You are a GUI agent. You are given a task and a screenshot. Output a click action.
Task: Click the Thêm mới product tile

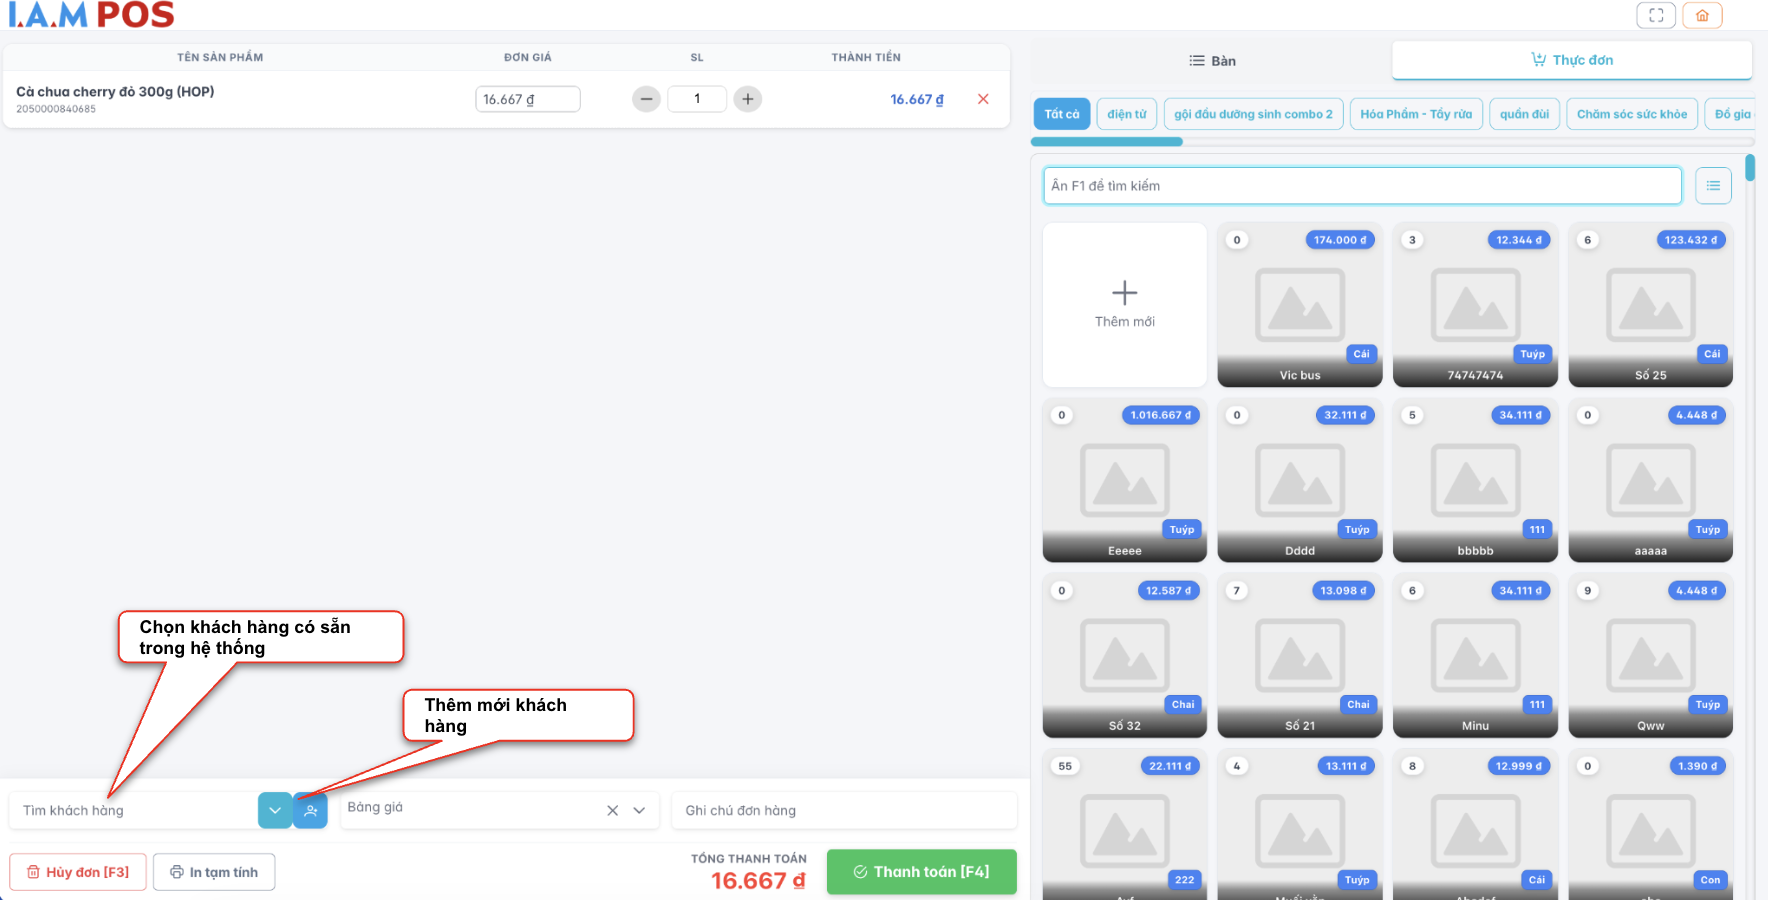point(1124,304)
